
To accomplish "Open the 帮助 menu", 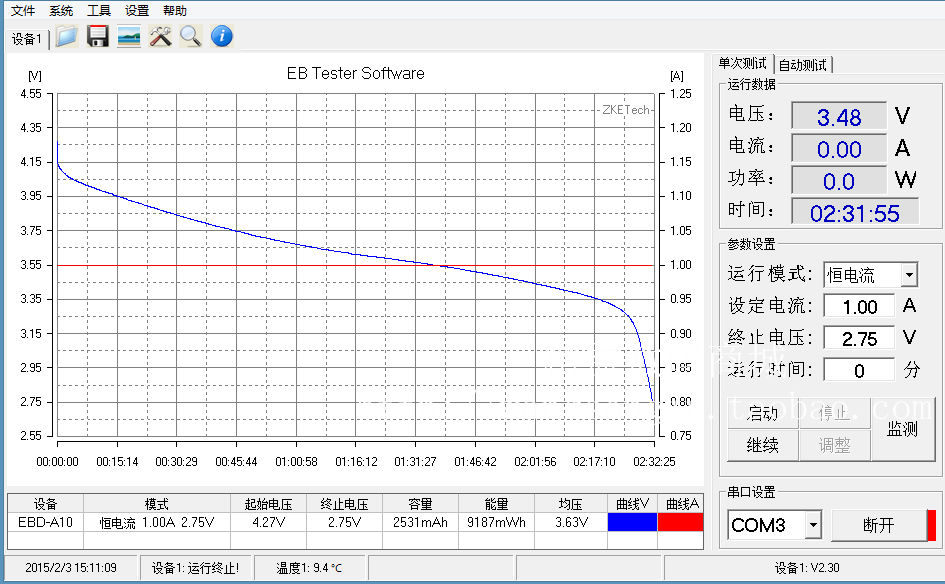I will click(x=175, y=10).
